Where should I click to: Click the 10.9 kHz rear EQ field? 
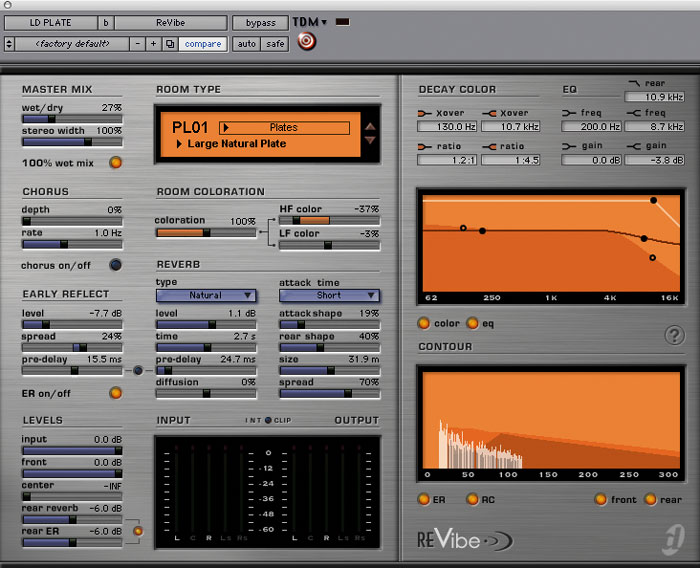pos(654,96)
